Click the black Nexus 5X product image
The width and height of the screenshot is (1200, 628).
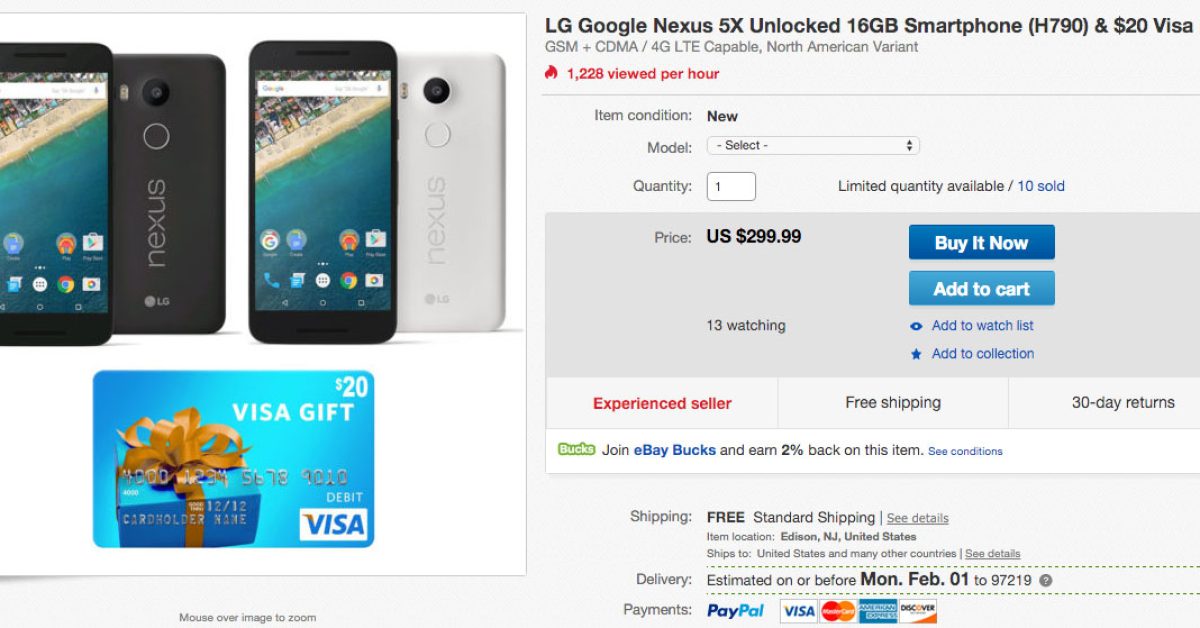(x=110, y=190)
